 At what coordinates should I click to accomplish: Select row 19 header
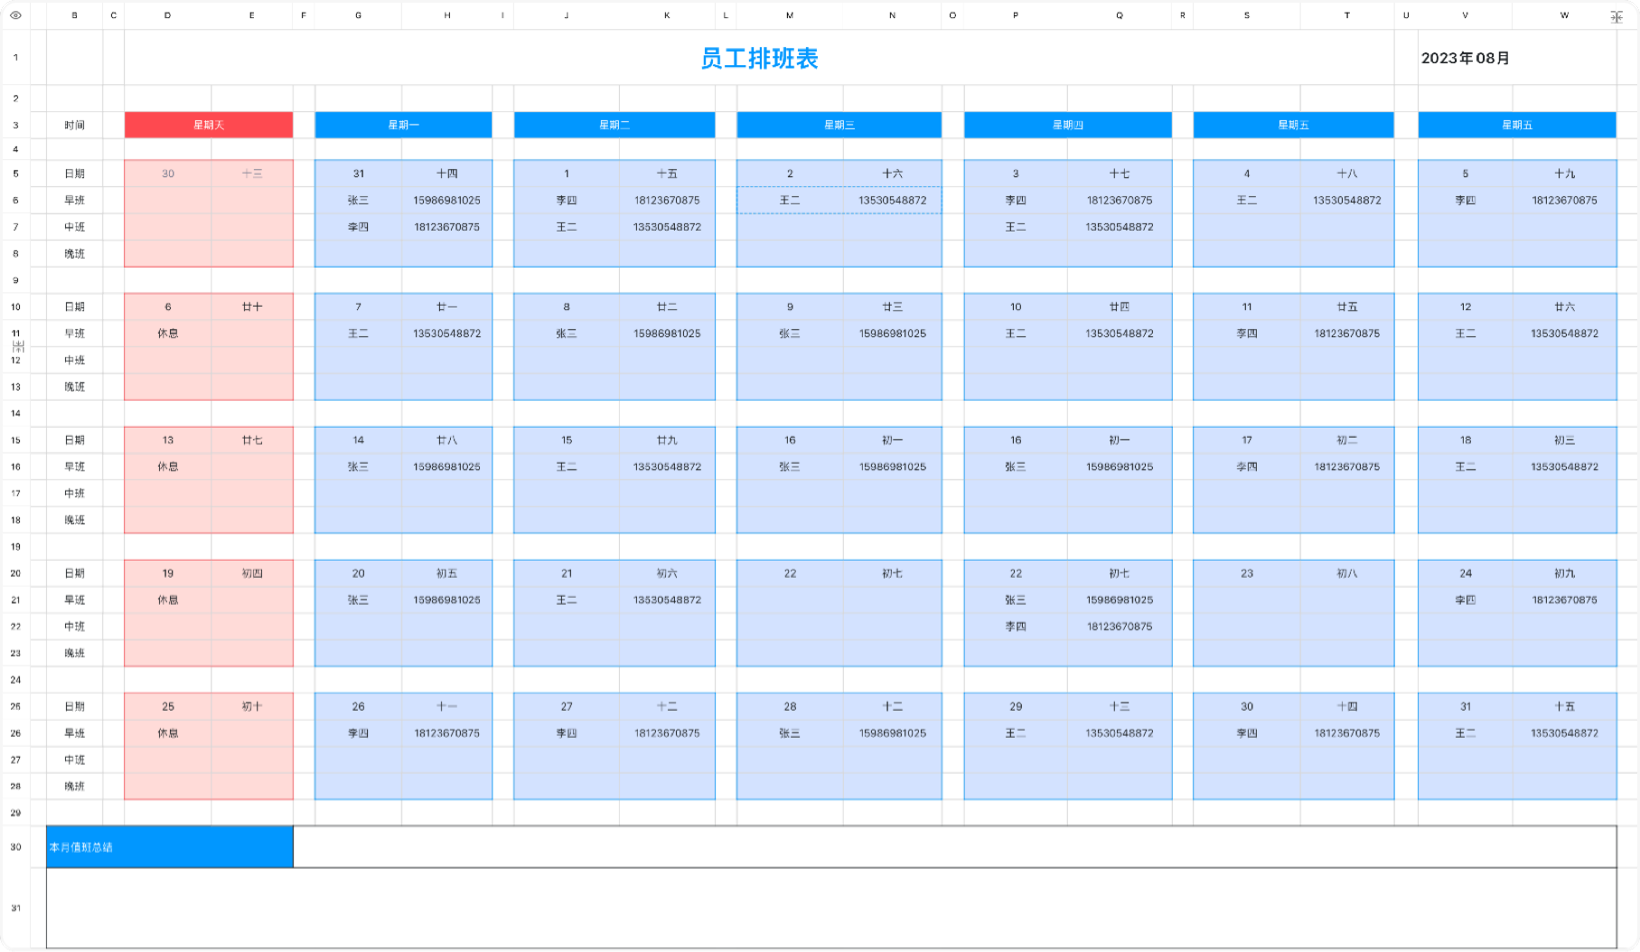coord(15,547)
